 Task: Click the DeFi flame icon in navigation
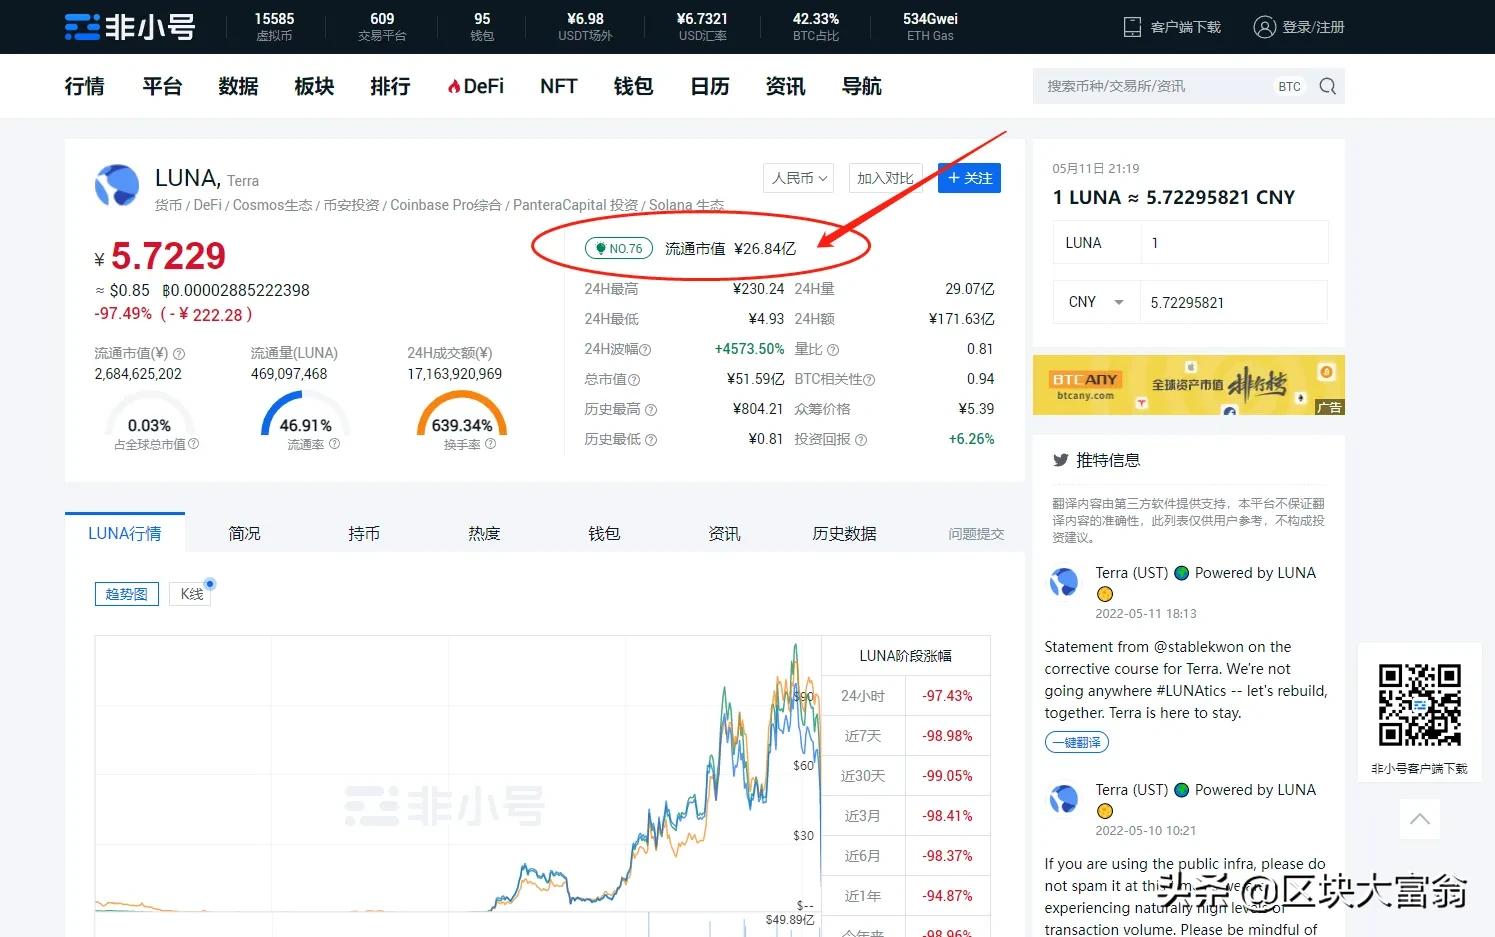pyautogui.click(x=454, y=87)
